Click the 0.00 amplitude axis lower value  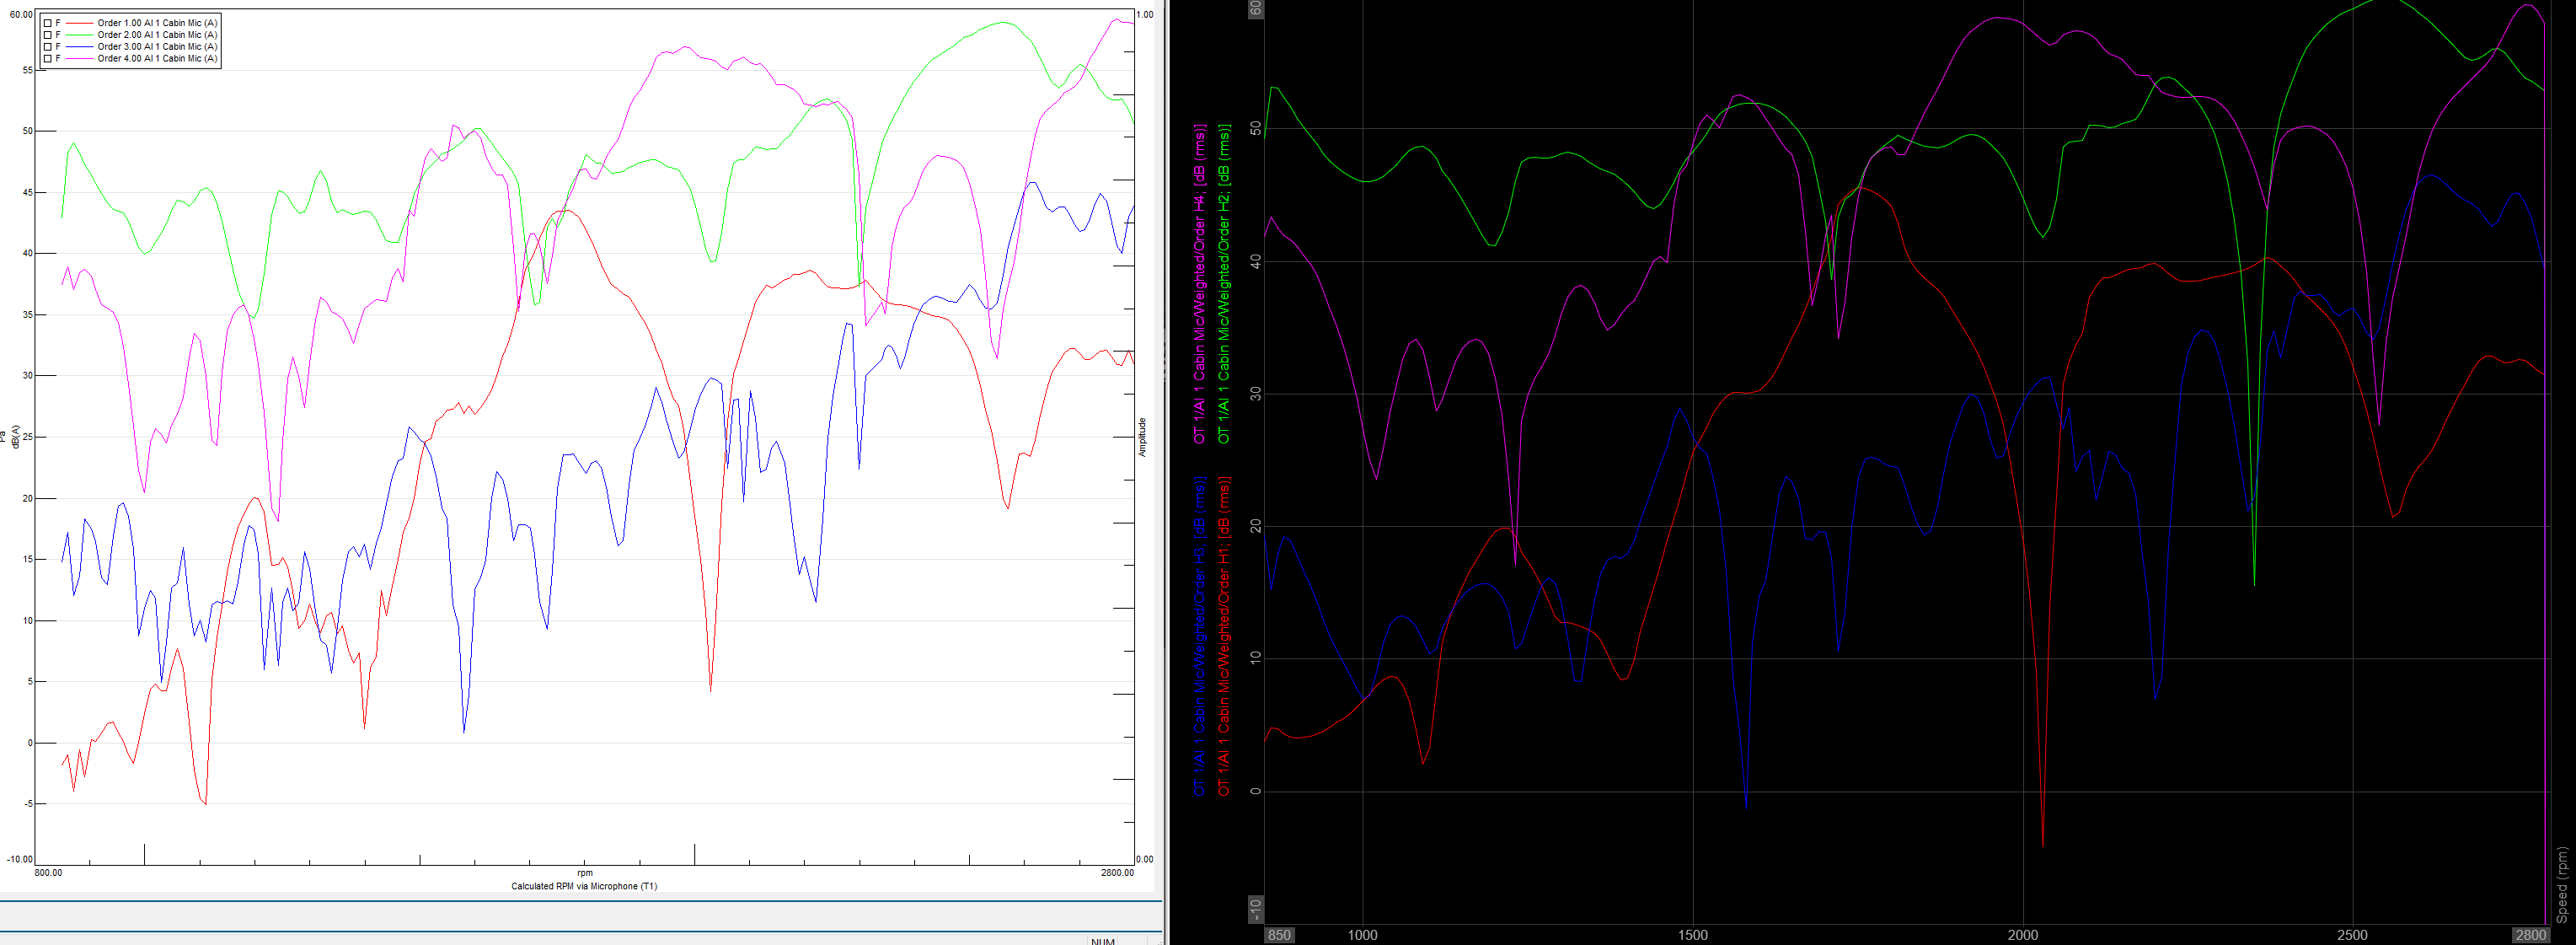(x=1146, y=859)
